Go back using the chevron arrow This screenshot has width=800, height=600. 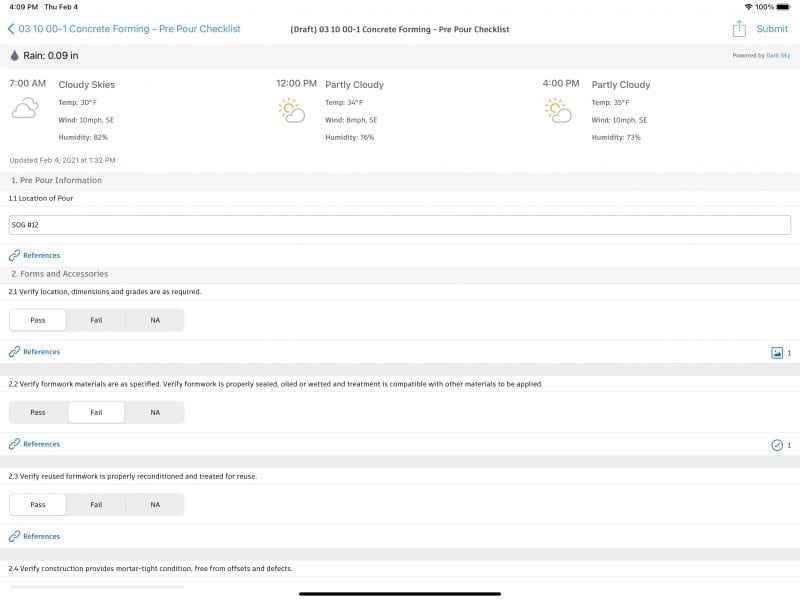point(11,29)
